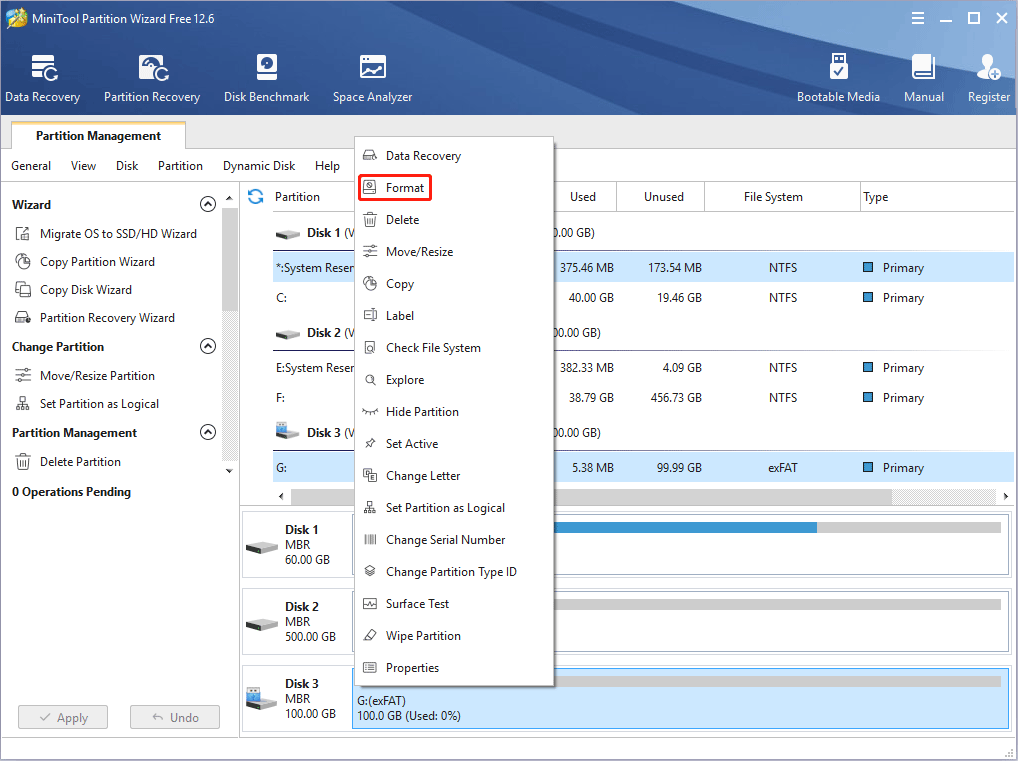
Task: Click the Apply button
Action: pos(63,717)
